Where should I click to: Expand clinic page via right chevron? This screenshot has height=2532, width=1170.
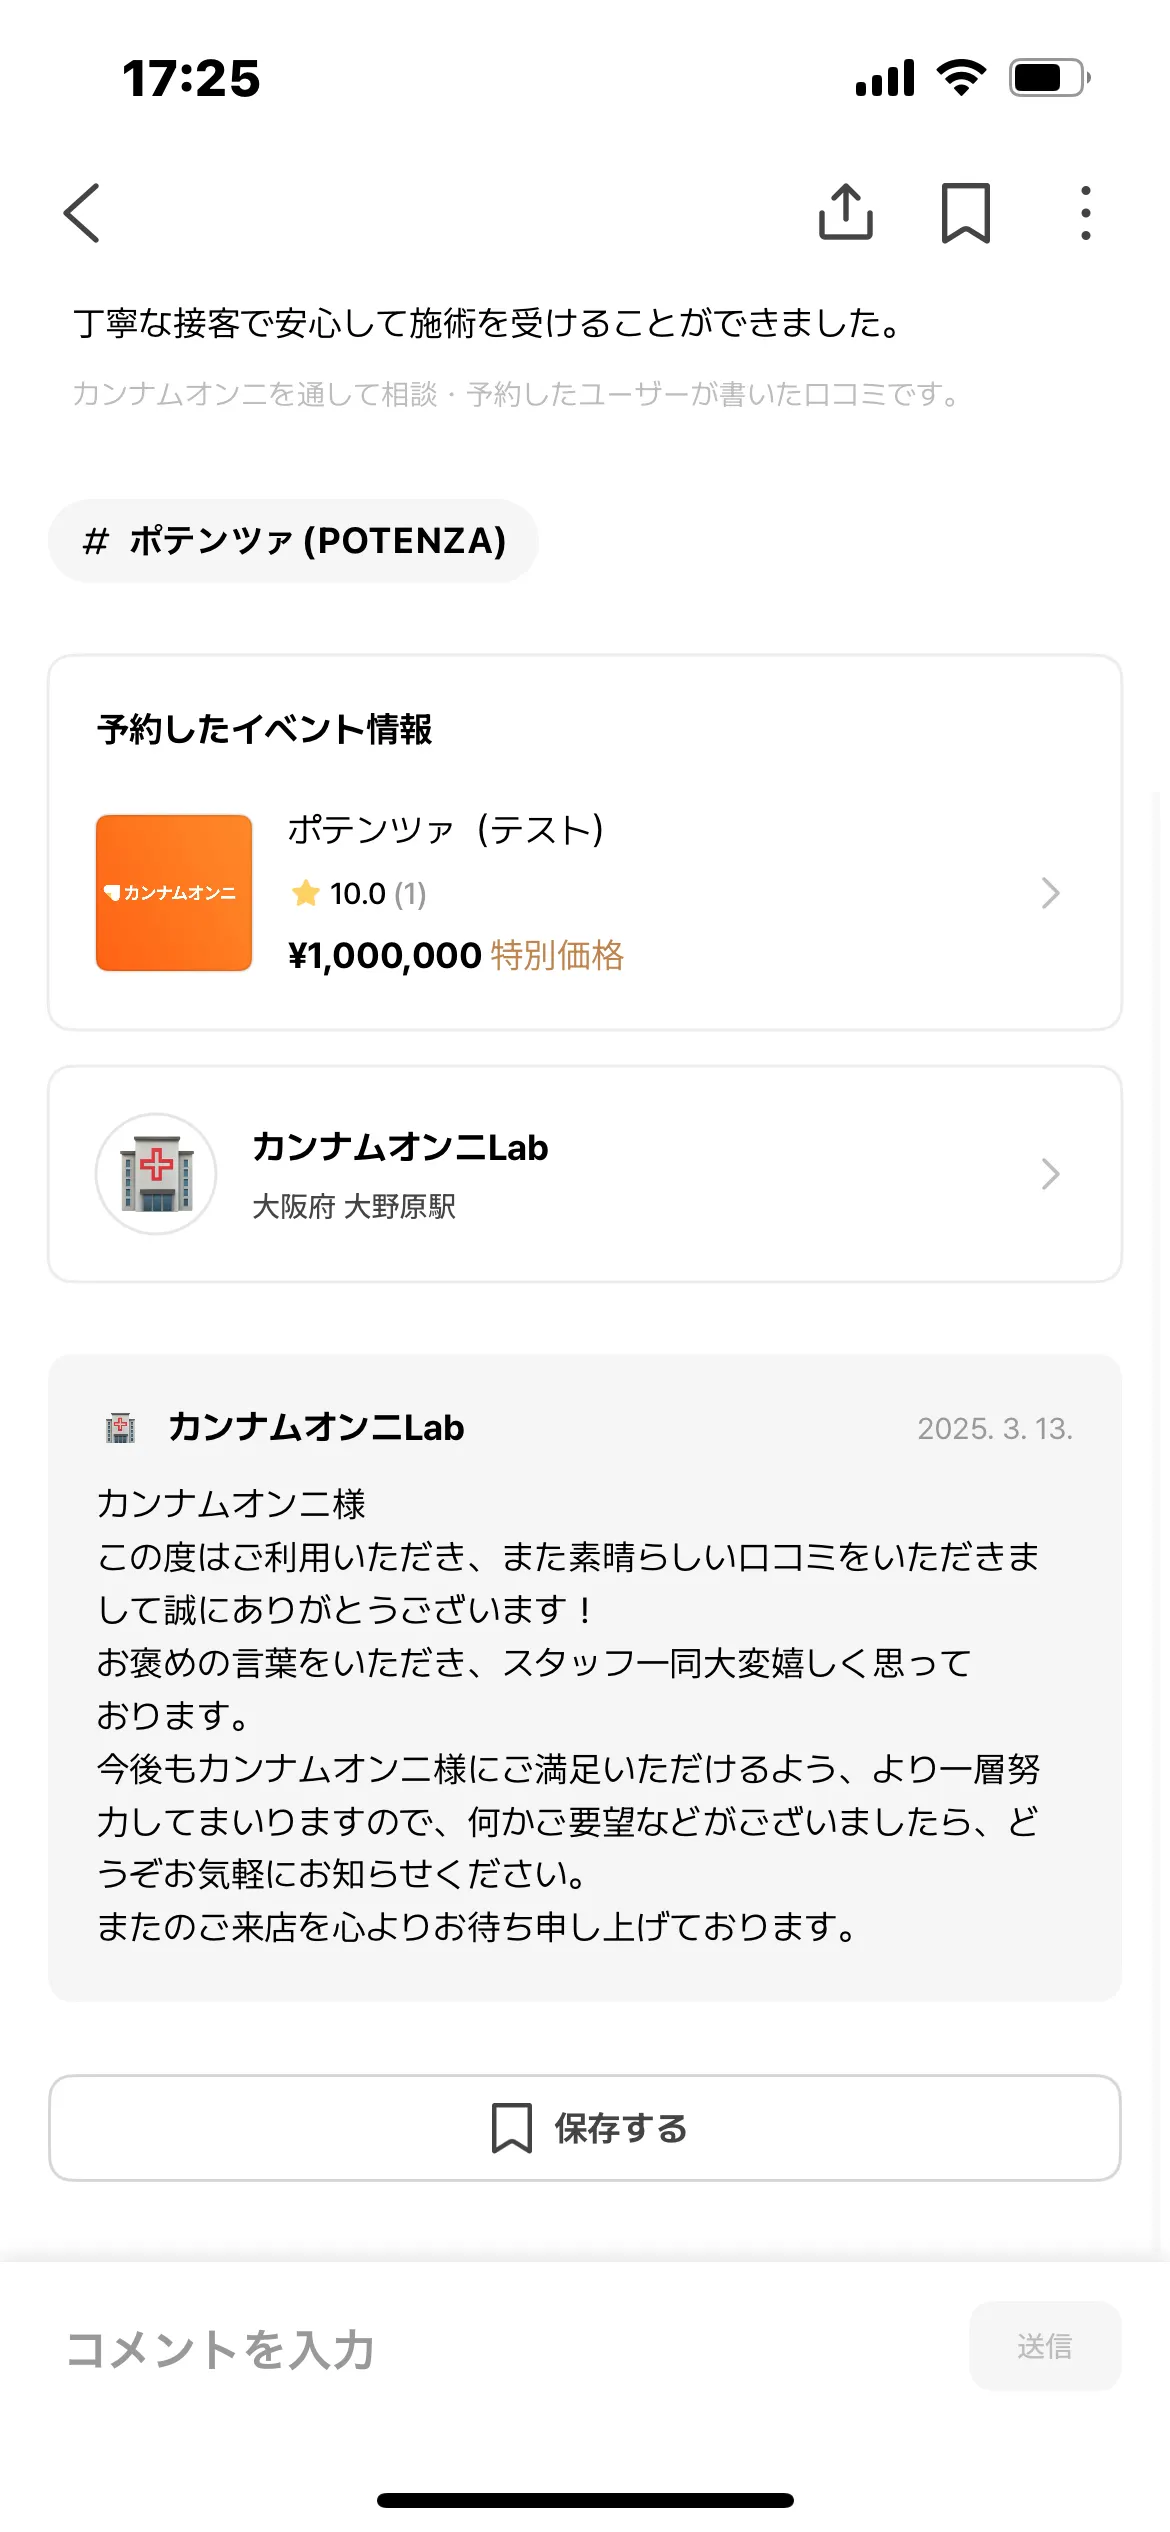point(1049,1173)
